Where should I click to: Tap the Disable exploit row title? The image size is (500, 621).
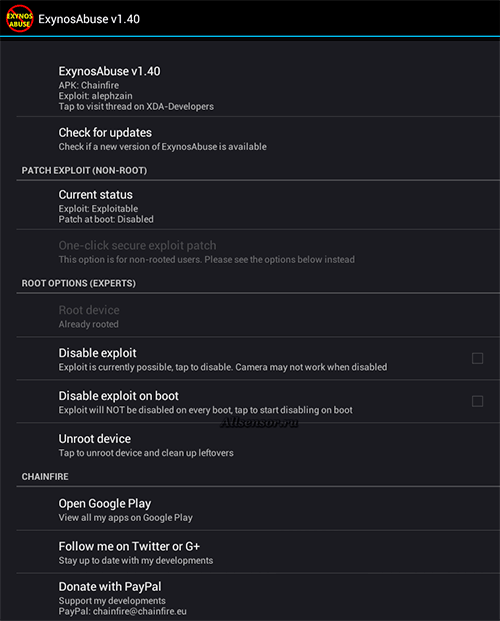pyautogui.click(x=97, y=353)
